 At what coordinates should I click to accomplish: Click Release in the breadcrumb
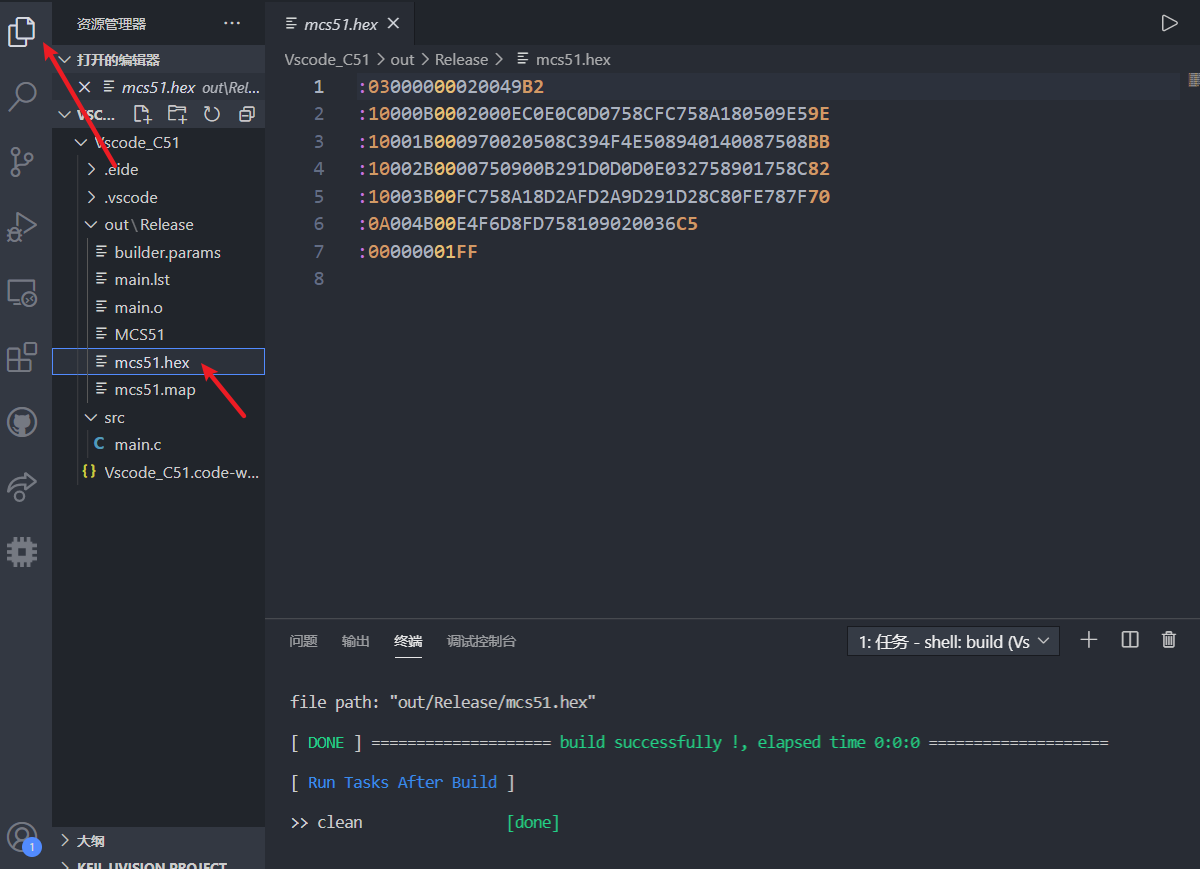pos(461,60)
